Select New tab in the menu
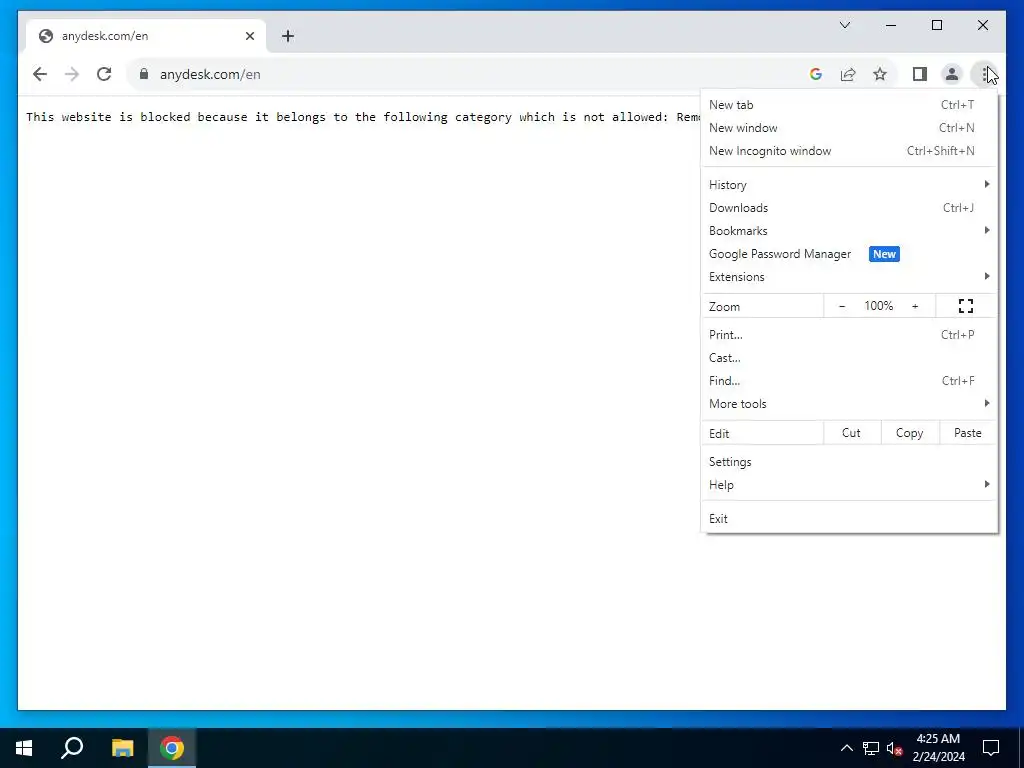 click(x=849, y=104)
